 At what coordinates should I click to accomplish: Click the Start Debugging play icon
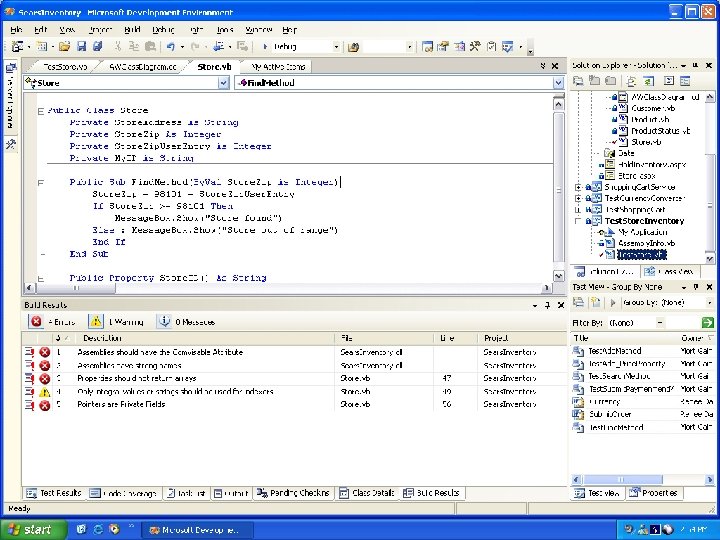click(x=265, y=47)
